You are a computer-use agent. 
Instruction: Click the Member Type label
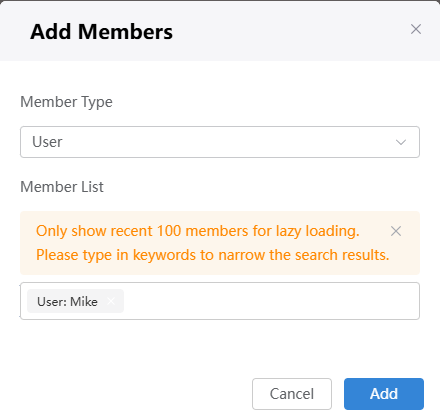tap(66, 102)
